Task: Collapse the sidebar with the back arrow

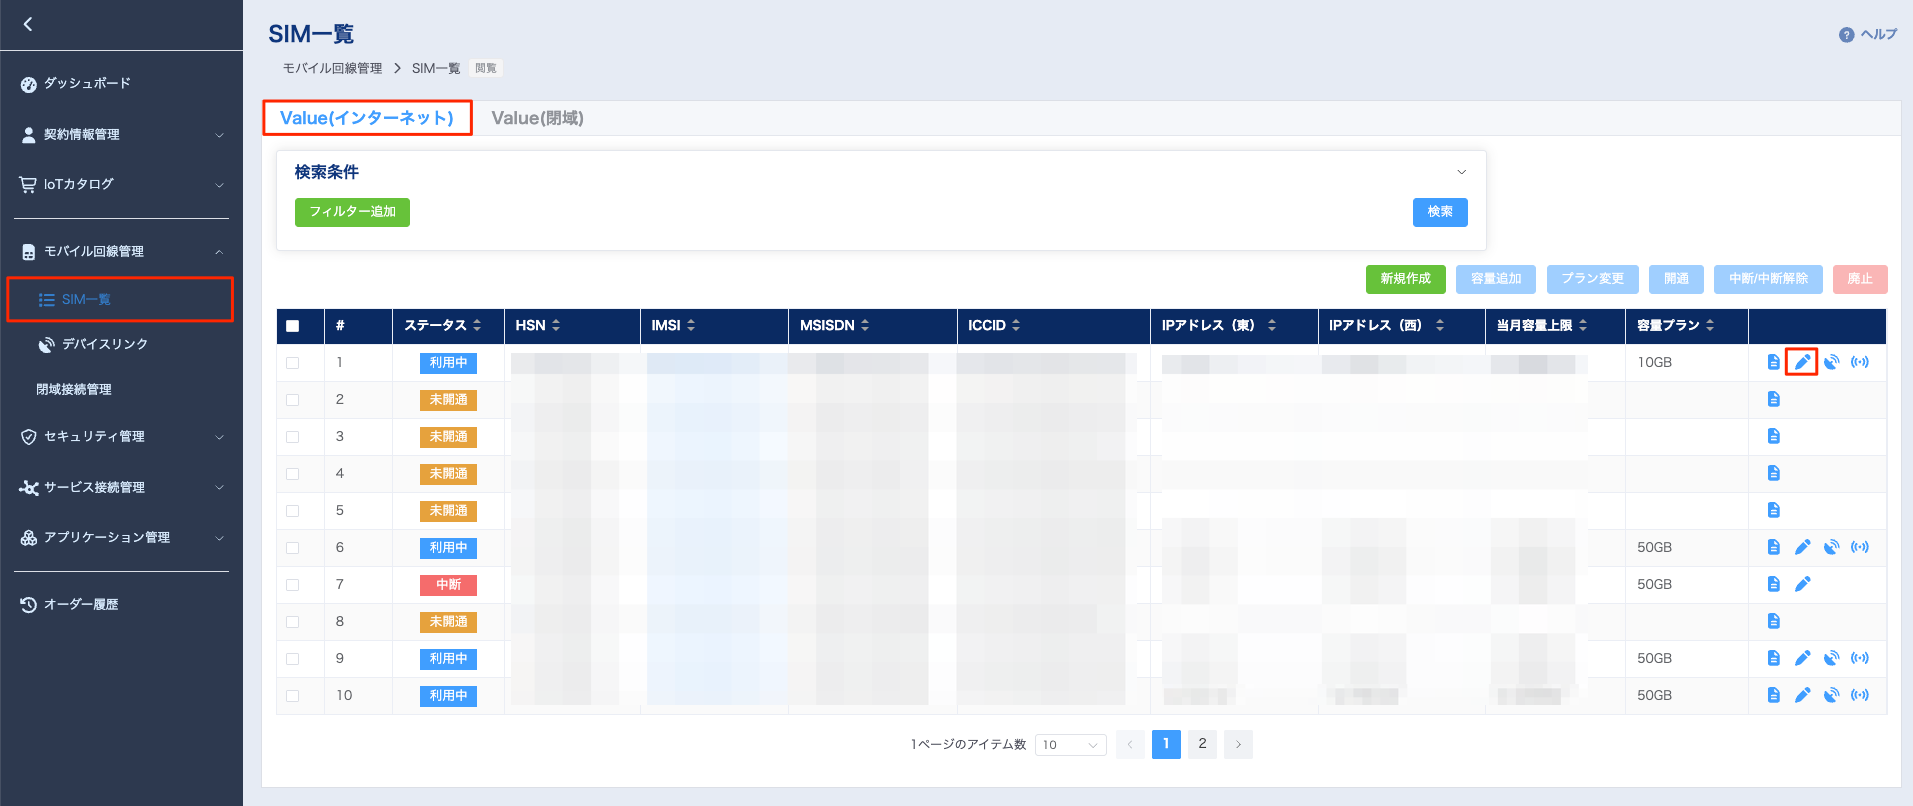Action: pyautogui.click(x=28, y=24)
